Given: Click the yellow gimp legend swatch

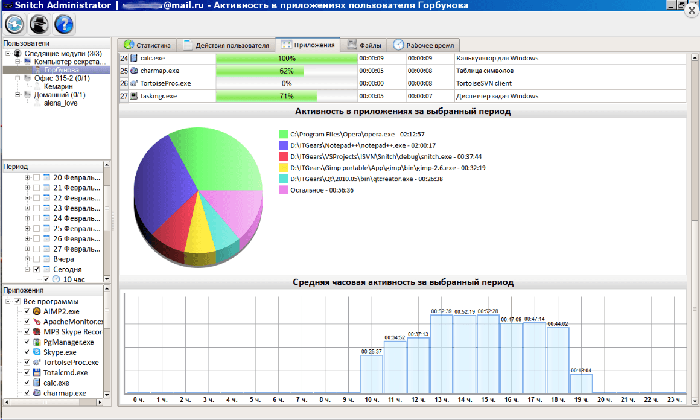Looking at the screenshot, I should pyautogui.click(x=283, y=167).
